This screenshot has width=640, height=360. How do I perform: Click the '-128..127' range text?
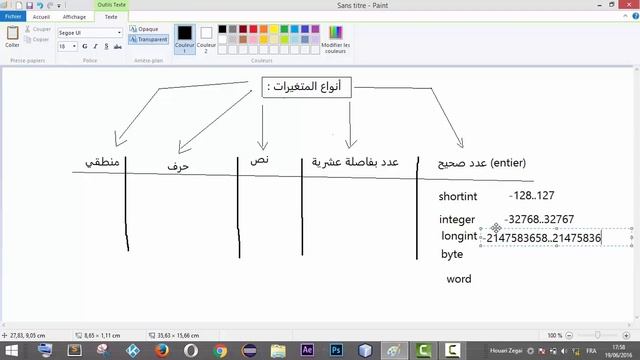click(x=532, y=196)
